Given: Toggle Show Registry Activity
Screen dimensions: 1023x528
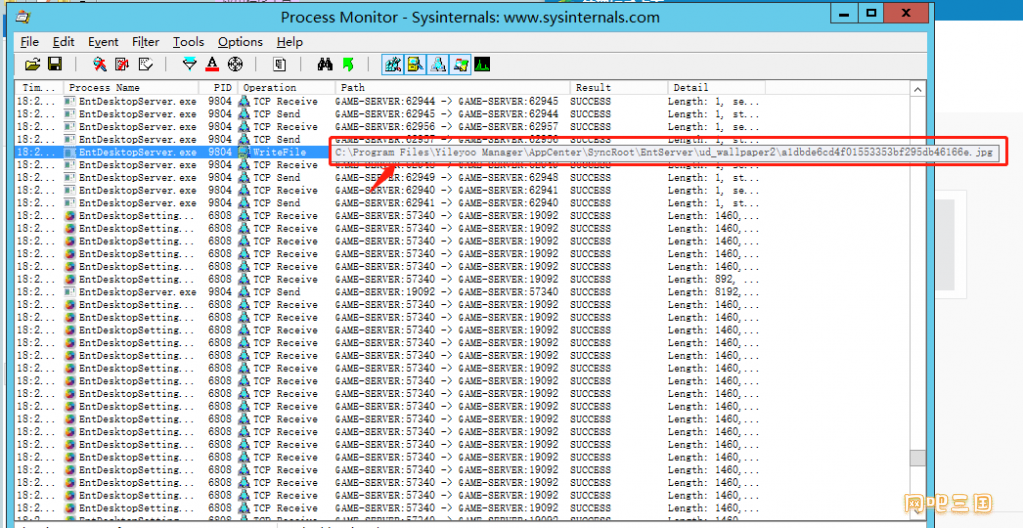Looking at the screenshot, I should coord(393,64).
